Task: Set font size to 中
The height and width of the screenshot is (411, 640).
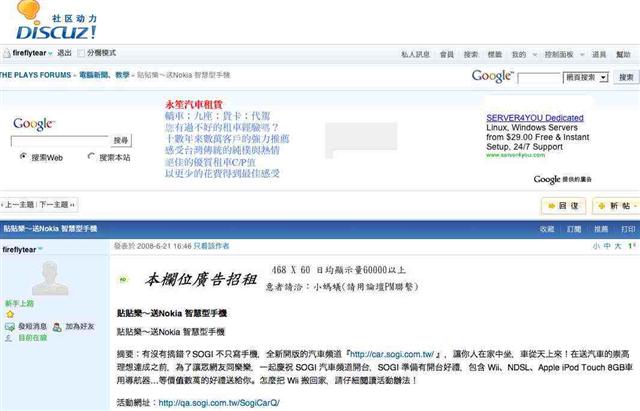Action: (x=607, y=246)
